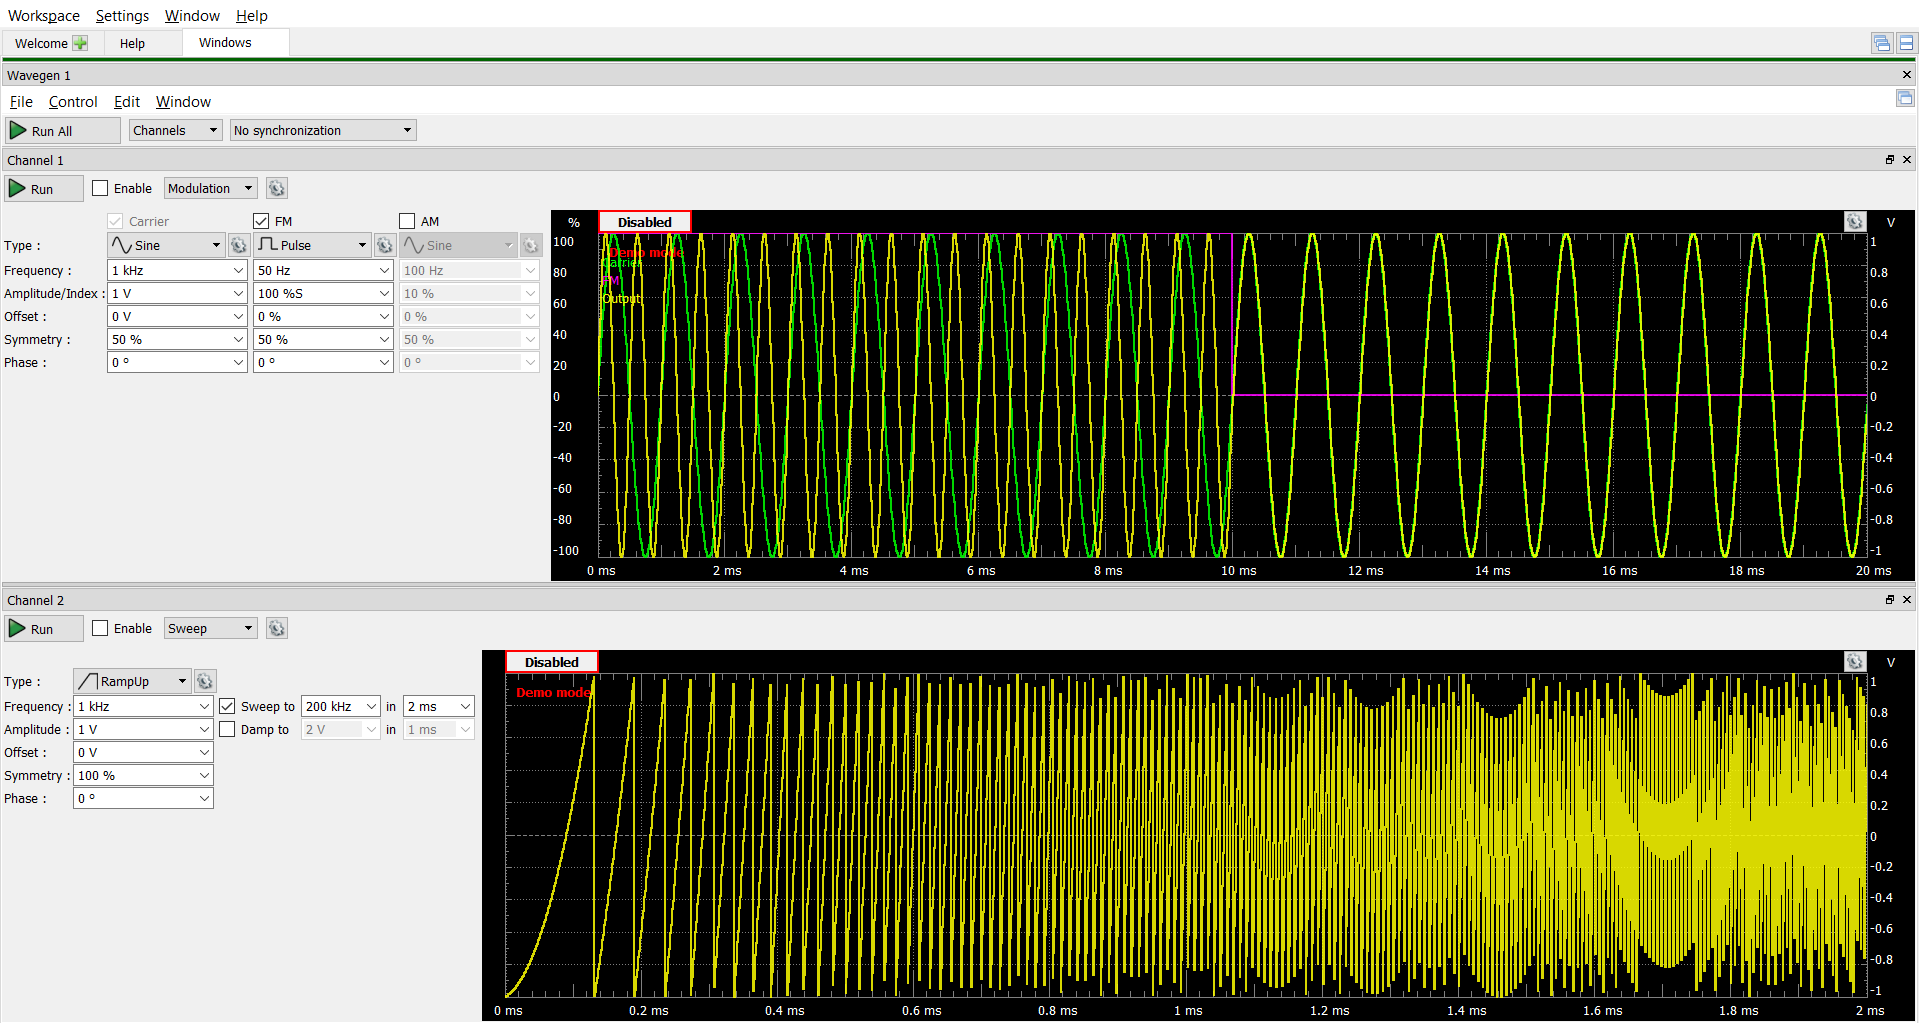Click the cascade windows icon at top right
The height and width of the screenshot is (1023, 1919).
pyautogui.click(x=1882, y=43)
